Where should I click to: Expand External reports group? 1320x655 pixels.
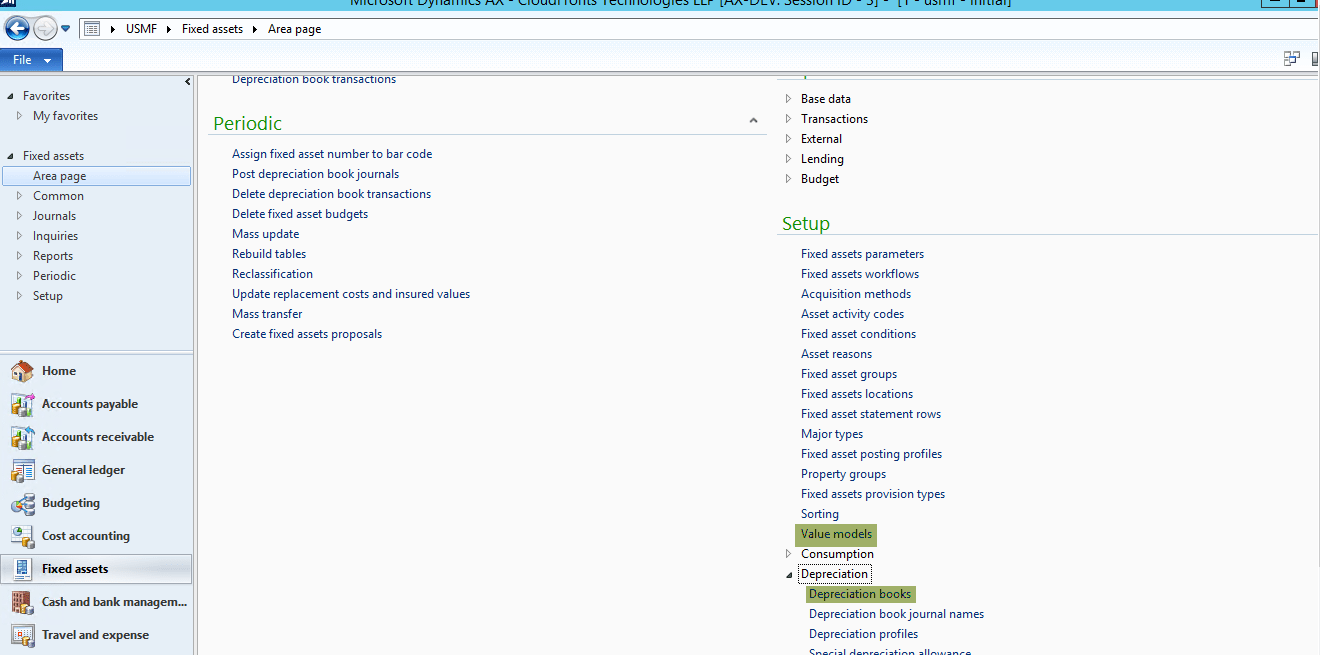point(788,139)
